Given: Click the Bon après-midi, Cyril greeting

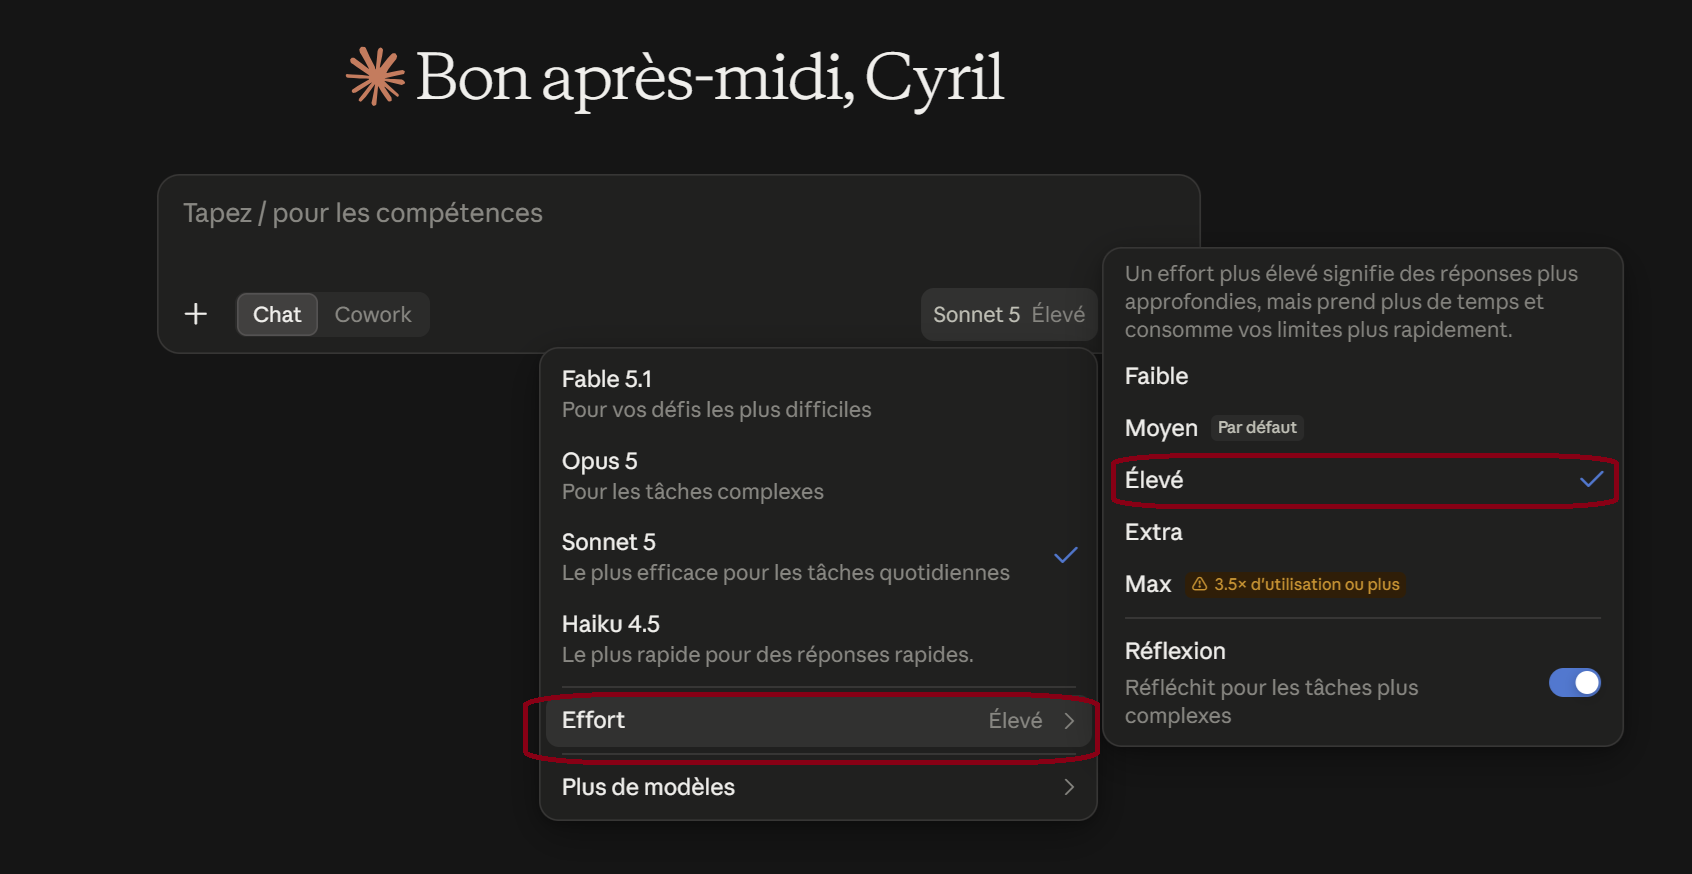Looking at the screenshot, I should click(709, 78).
